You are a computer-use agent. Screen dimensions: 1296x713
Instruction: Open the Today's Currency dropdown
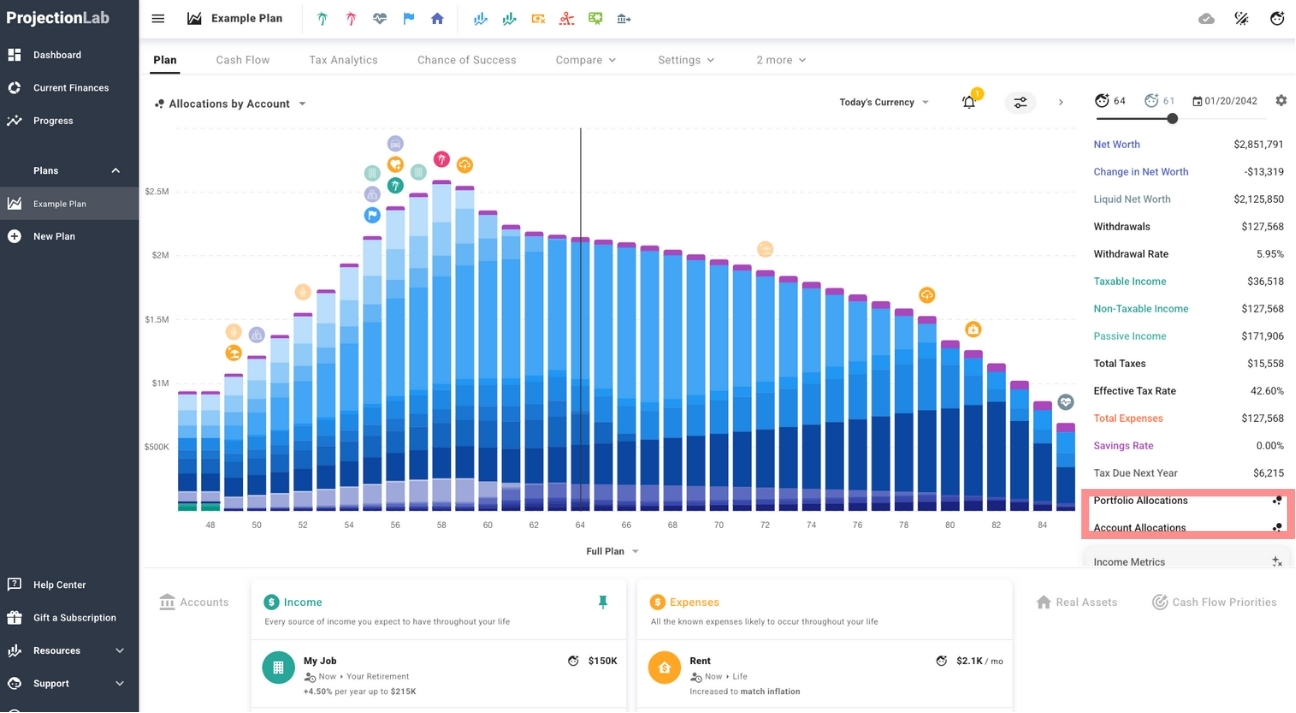(x=884, y=102)
